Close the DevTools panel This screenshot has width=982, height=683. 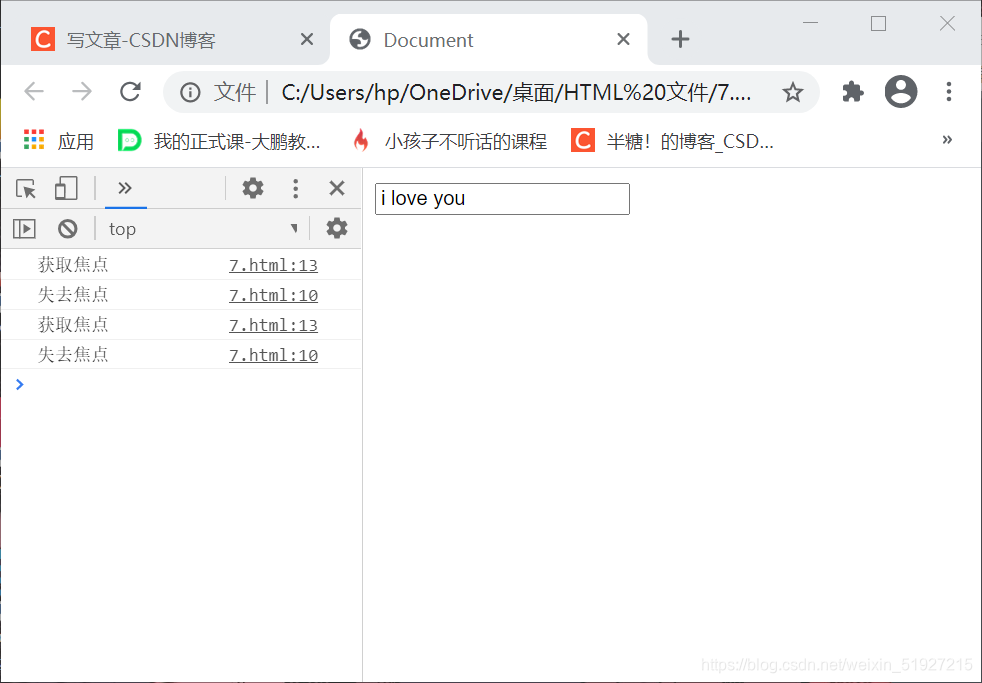337,188
